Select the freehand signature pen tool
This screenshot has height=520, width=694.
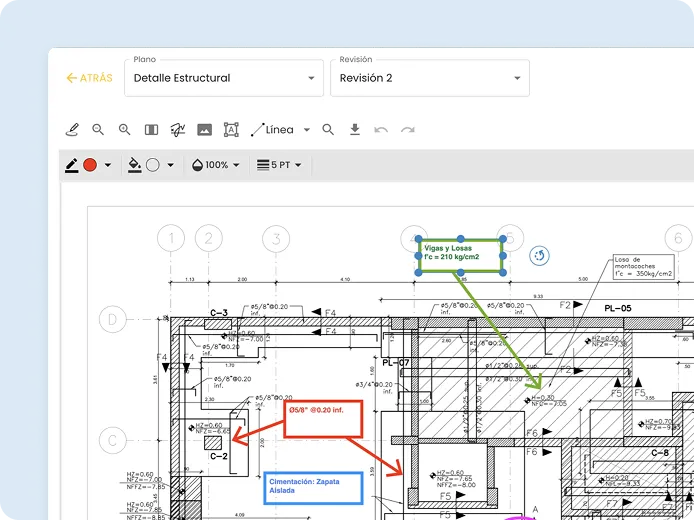pos(72,130)
